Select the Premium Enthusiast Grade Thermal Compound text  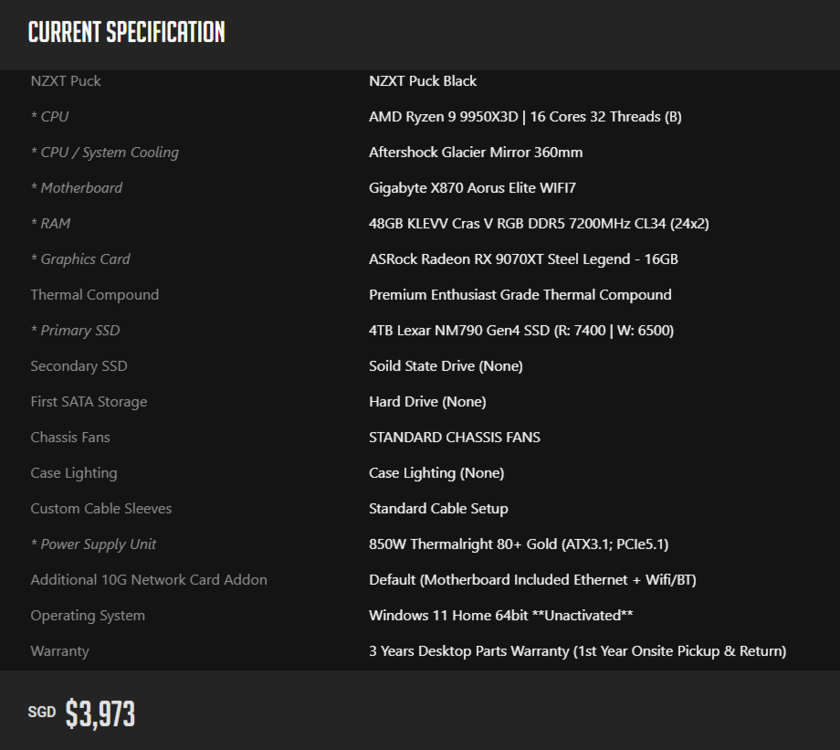(520, 295)
